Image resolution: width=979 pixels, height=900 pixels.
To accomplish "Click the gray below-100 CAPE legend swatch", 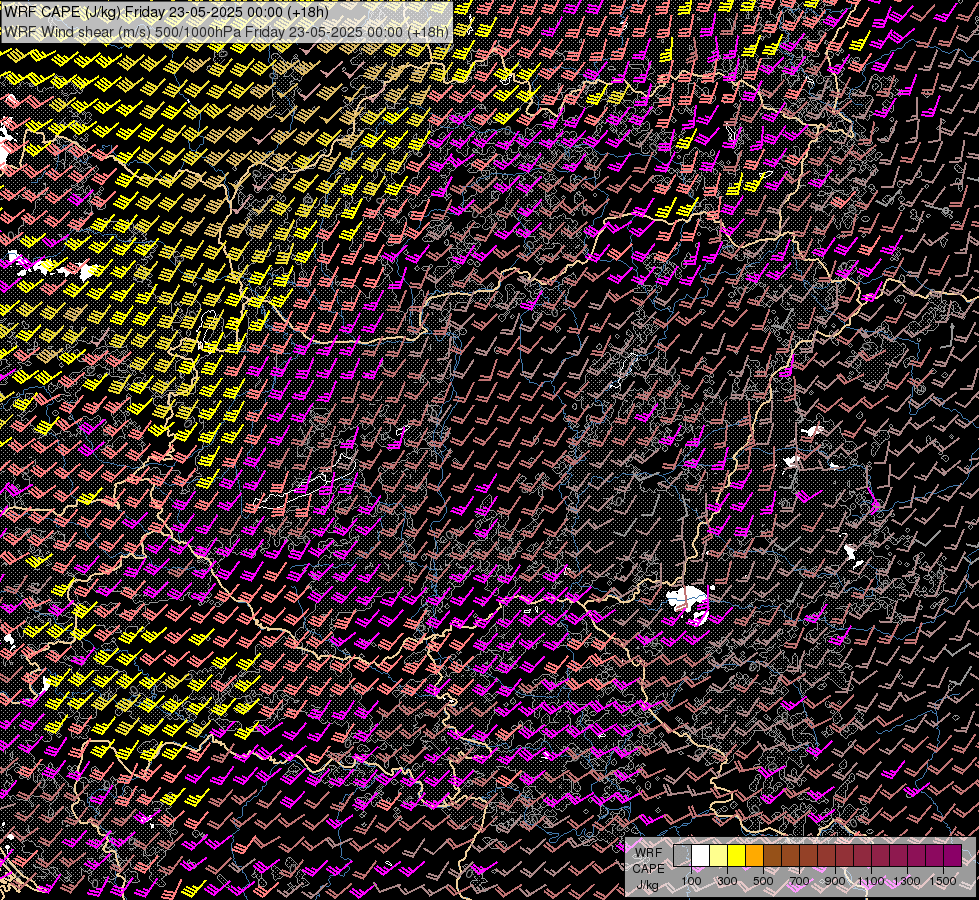I will (682, 855).
